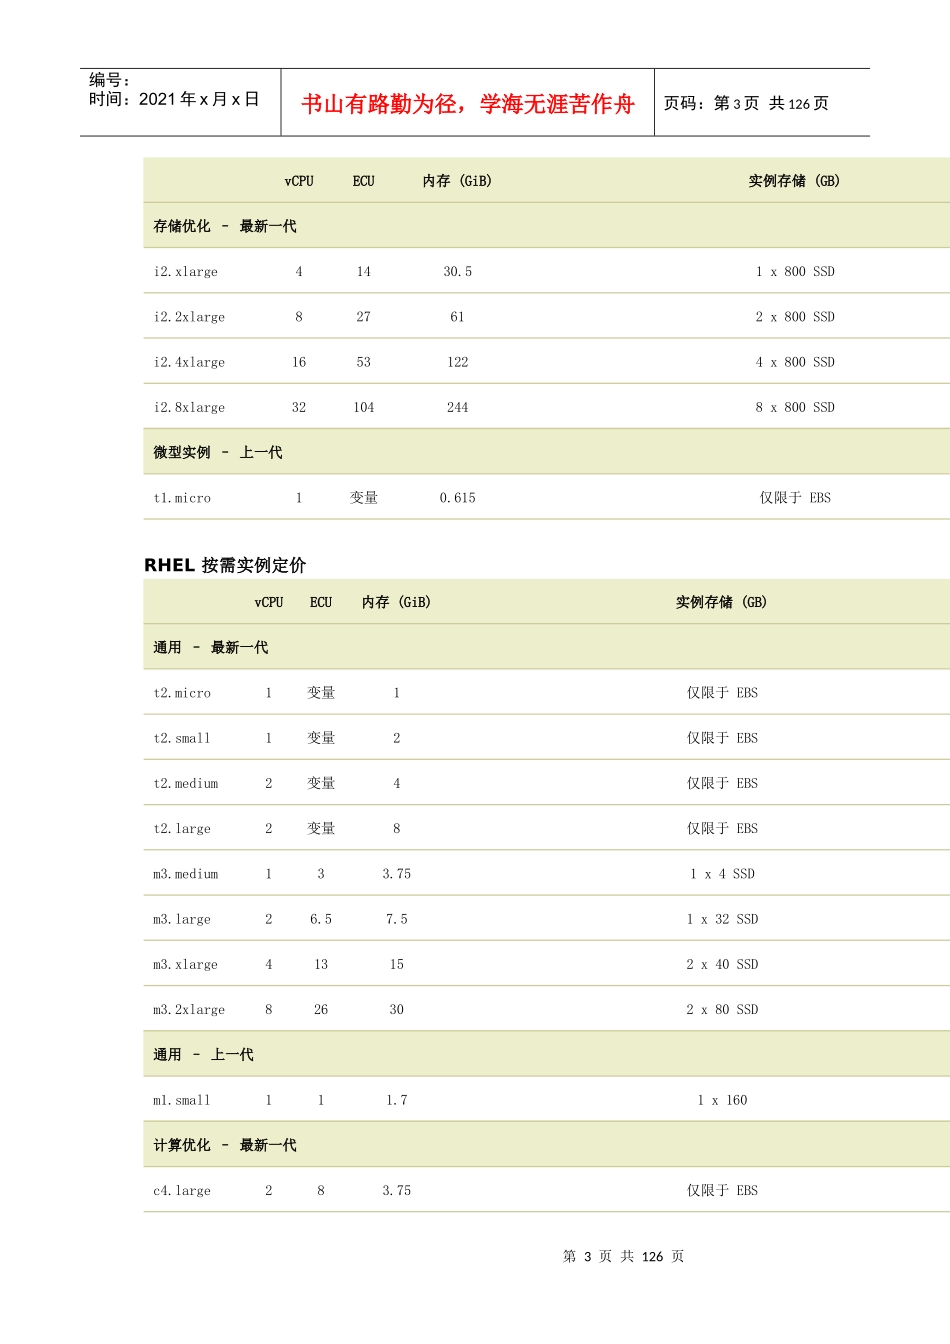The width and height of the screenshot is (950, 1344).
Task: Click the footer page number 第3页共126页
Action: click(x=624, y=1257)
